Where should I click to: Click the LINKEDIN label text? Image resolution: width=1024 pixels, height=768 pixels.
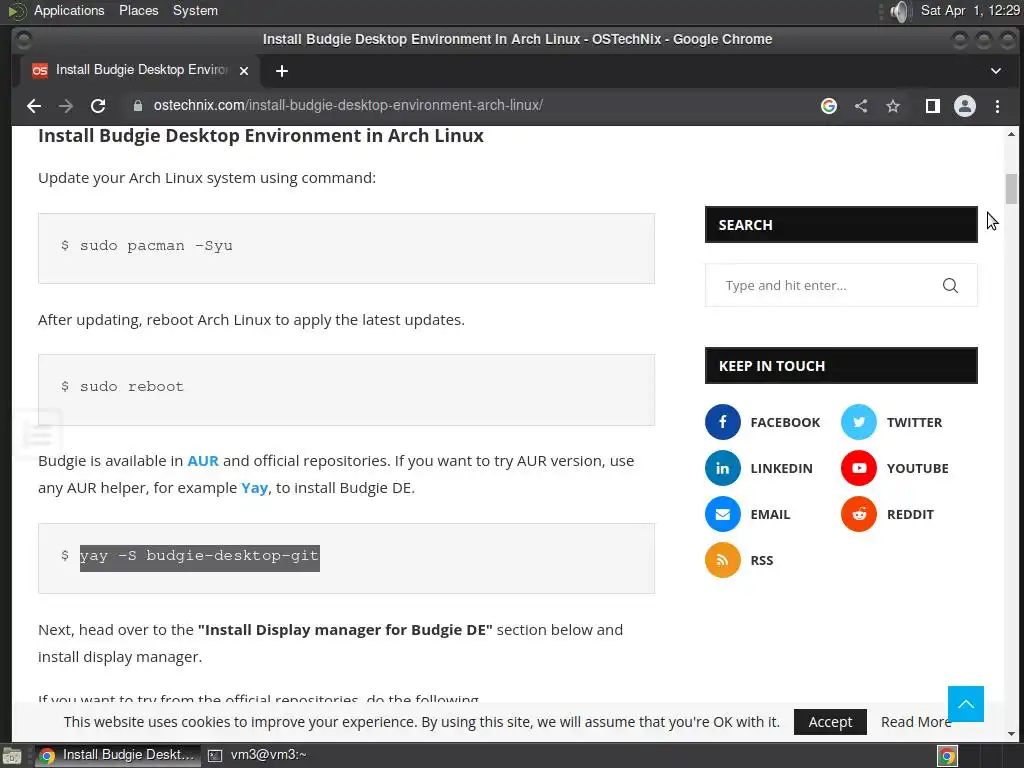coord(782,468)
